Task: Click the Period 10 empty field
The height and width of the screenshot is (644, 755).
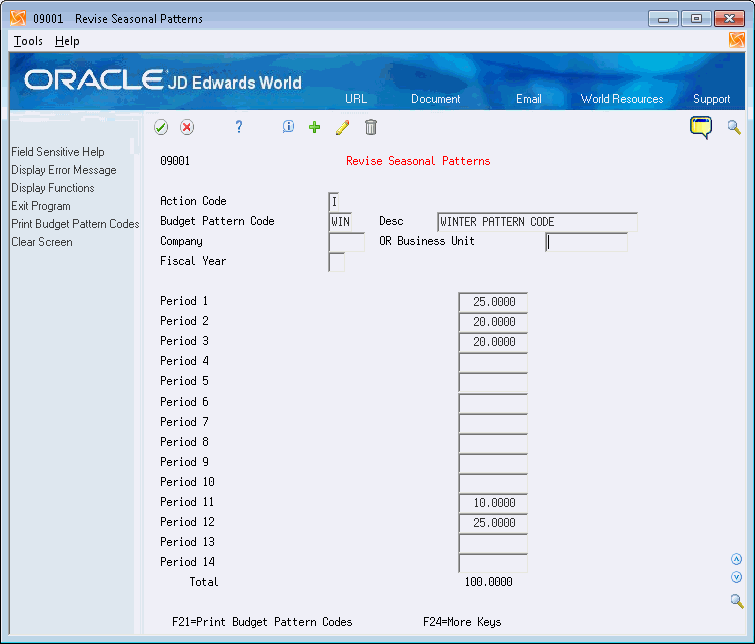Action: coord(493,483)
